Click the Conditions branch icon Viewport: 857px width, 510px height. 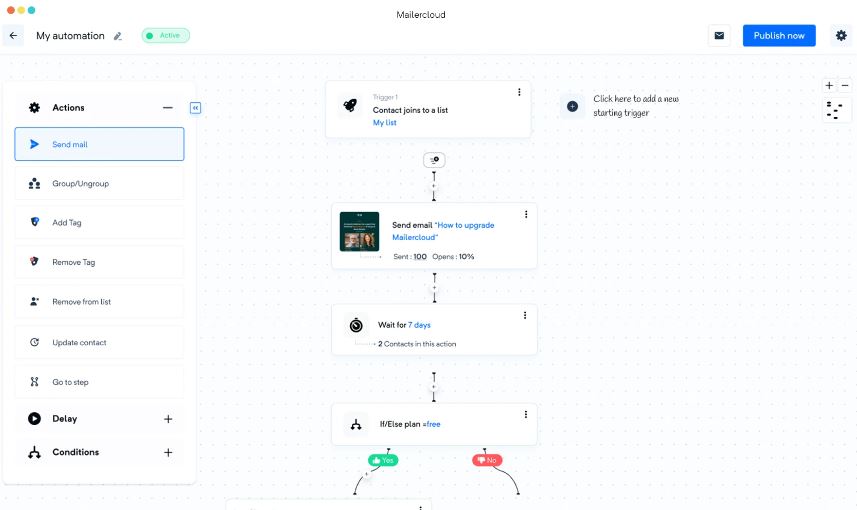(34, 452)
